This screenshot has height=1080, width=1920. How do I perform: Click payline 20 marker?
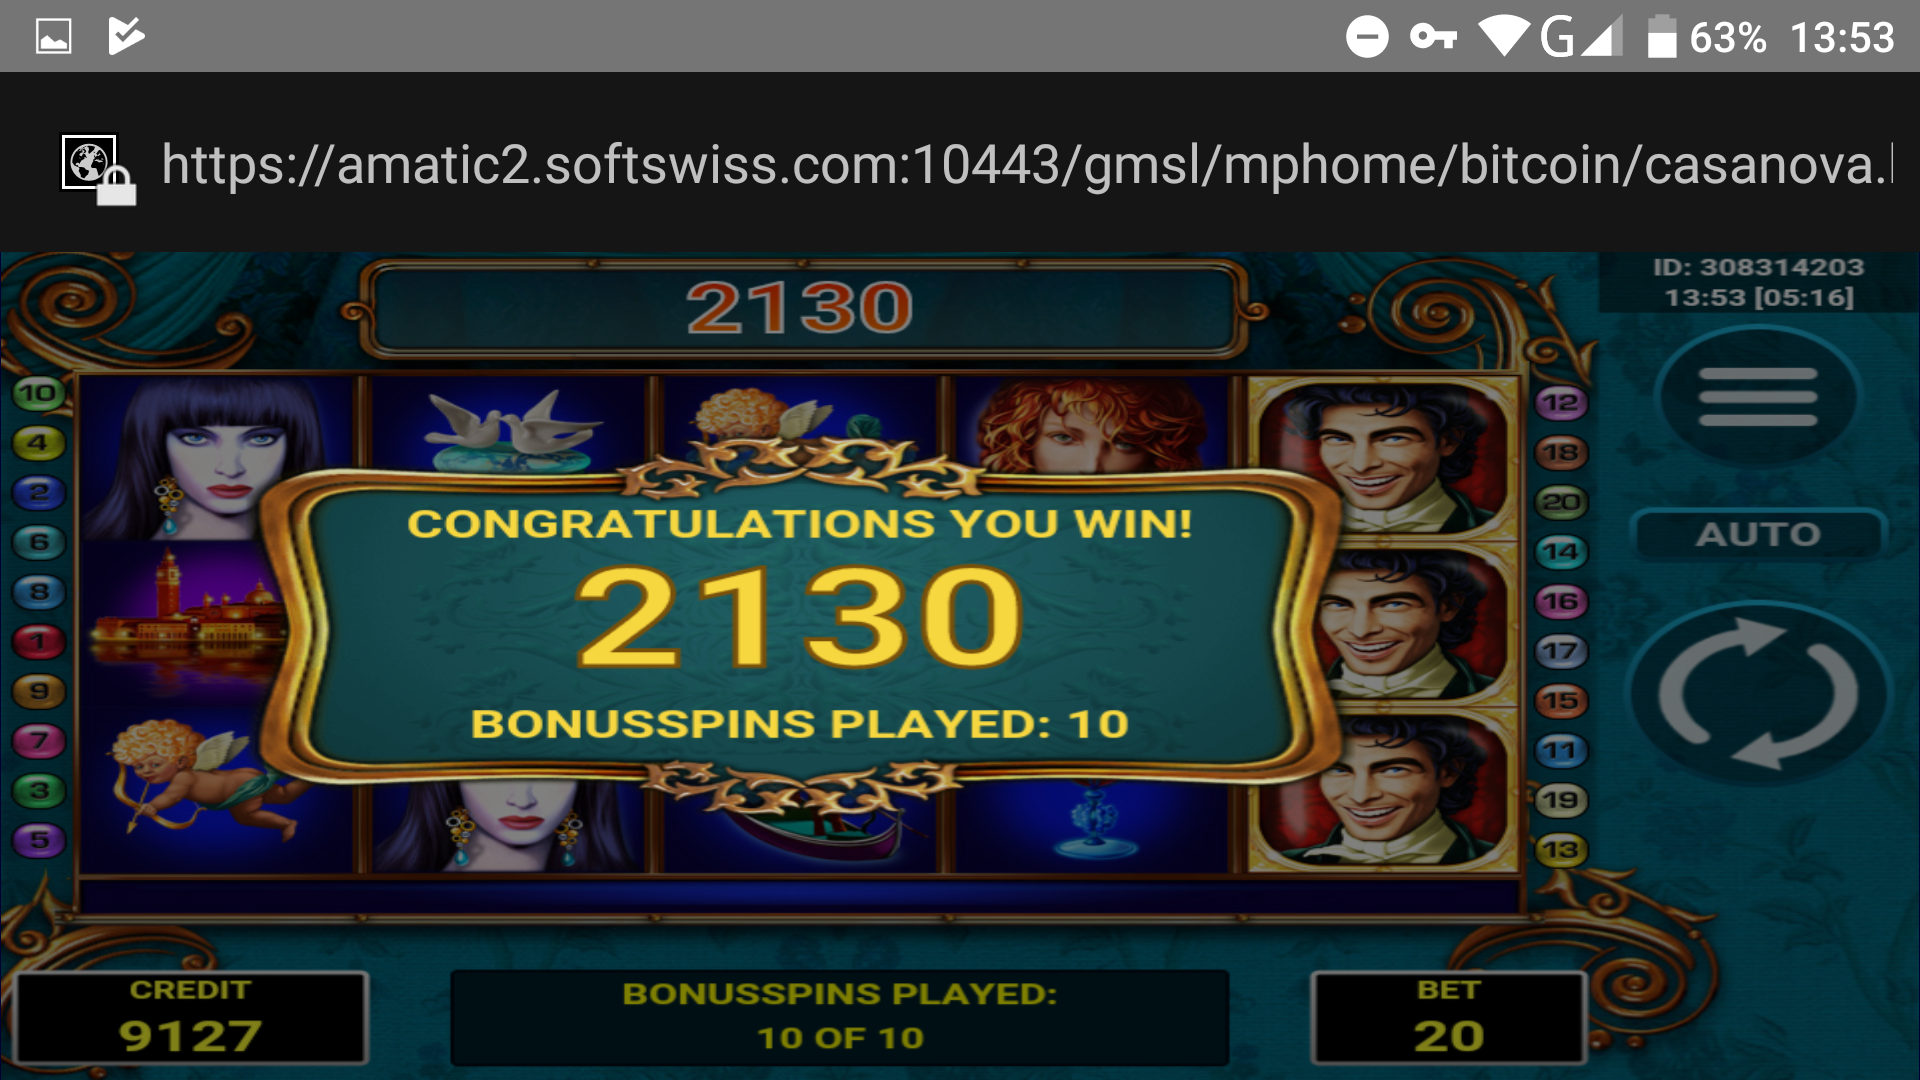[1561, 502]
